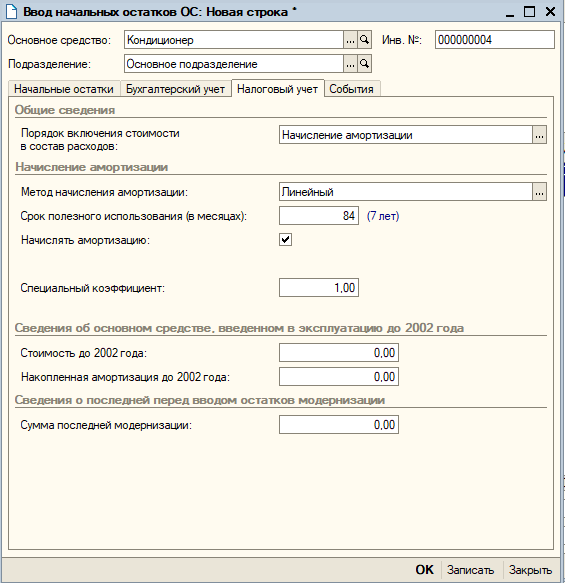This screenshot has width=565, height=583.
Task: Open the События tab
Action: [x=351, y=89]
